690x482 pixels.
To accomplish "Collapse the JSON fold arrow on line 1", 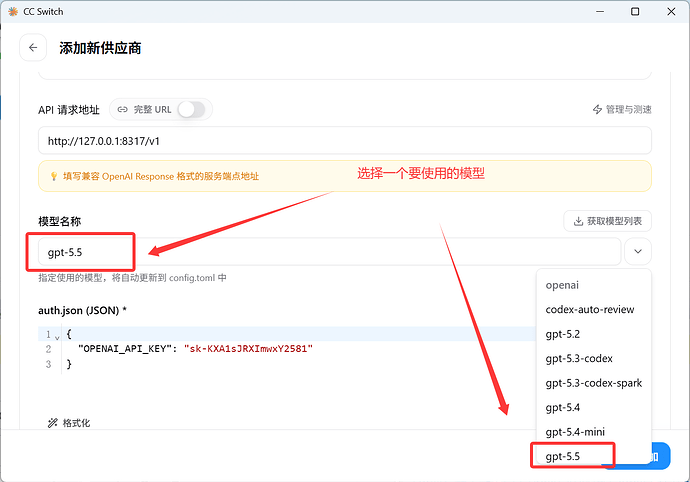I will [57, 338].
